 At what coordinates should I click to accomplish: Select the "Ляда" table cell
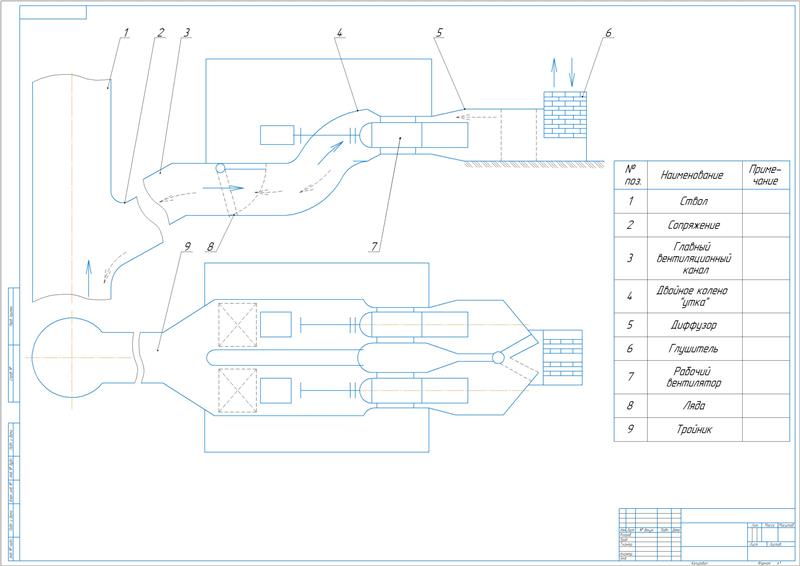click(694, 406)
